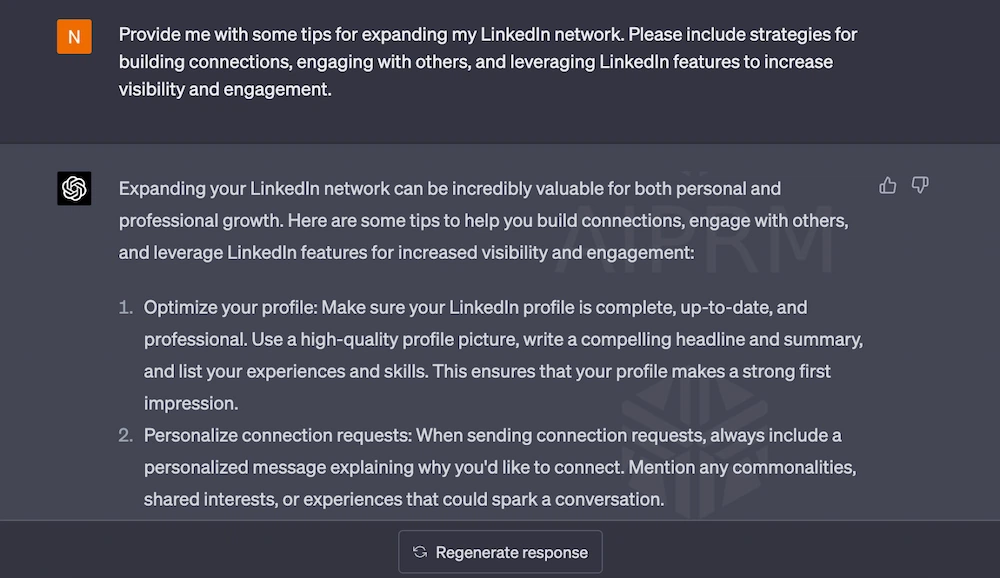Dislike the response with thumbs down

[920, 186]
